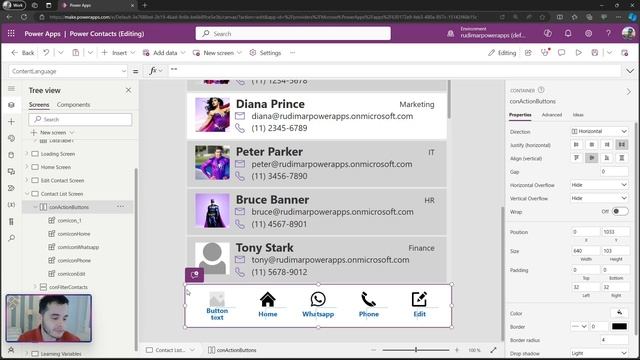Click the paste clipboard icon

tap(76, 53)
